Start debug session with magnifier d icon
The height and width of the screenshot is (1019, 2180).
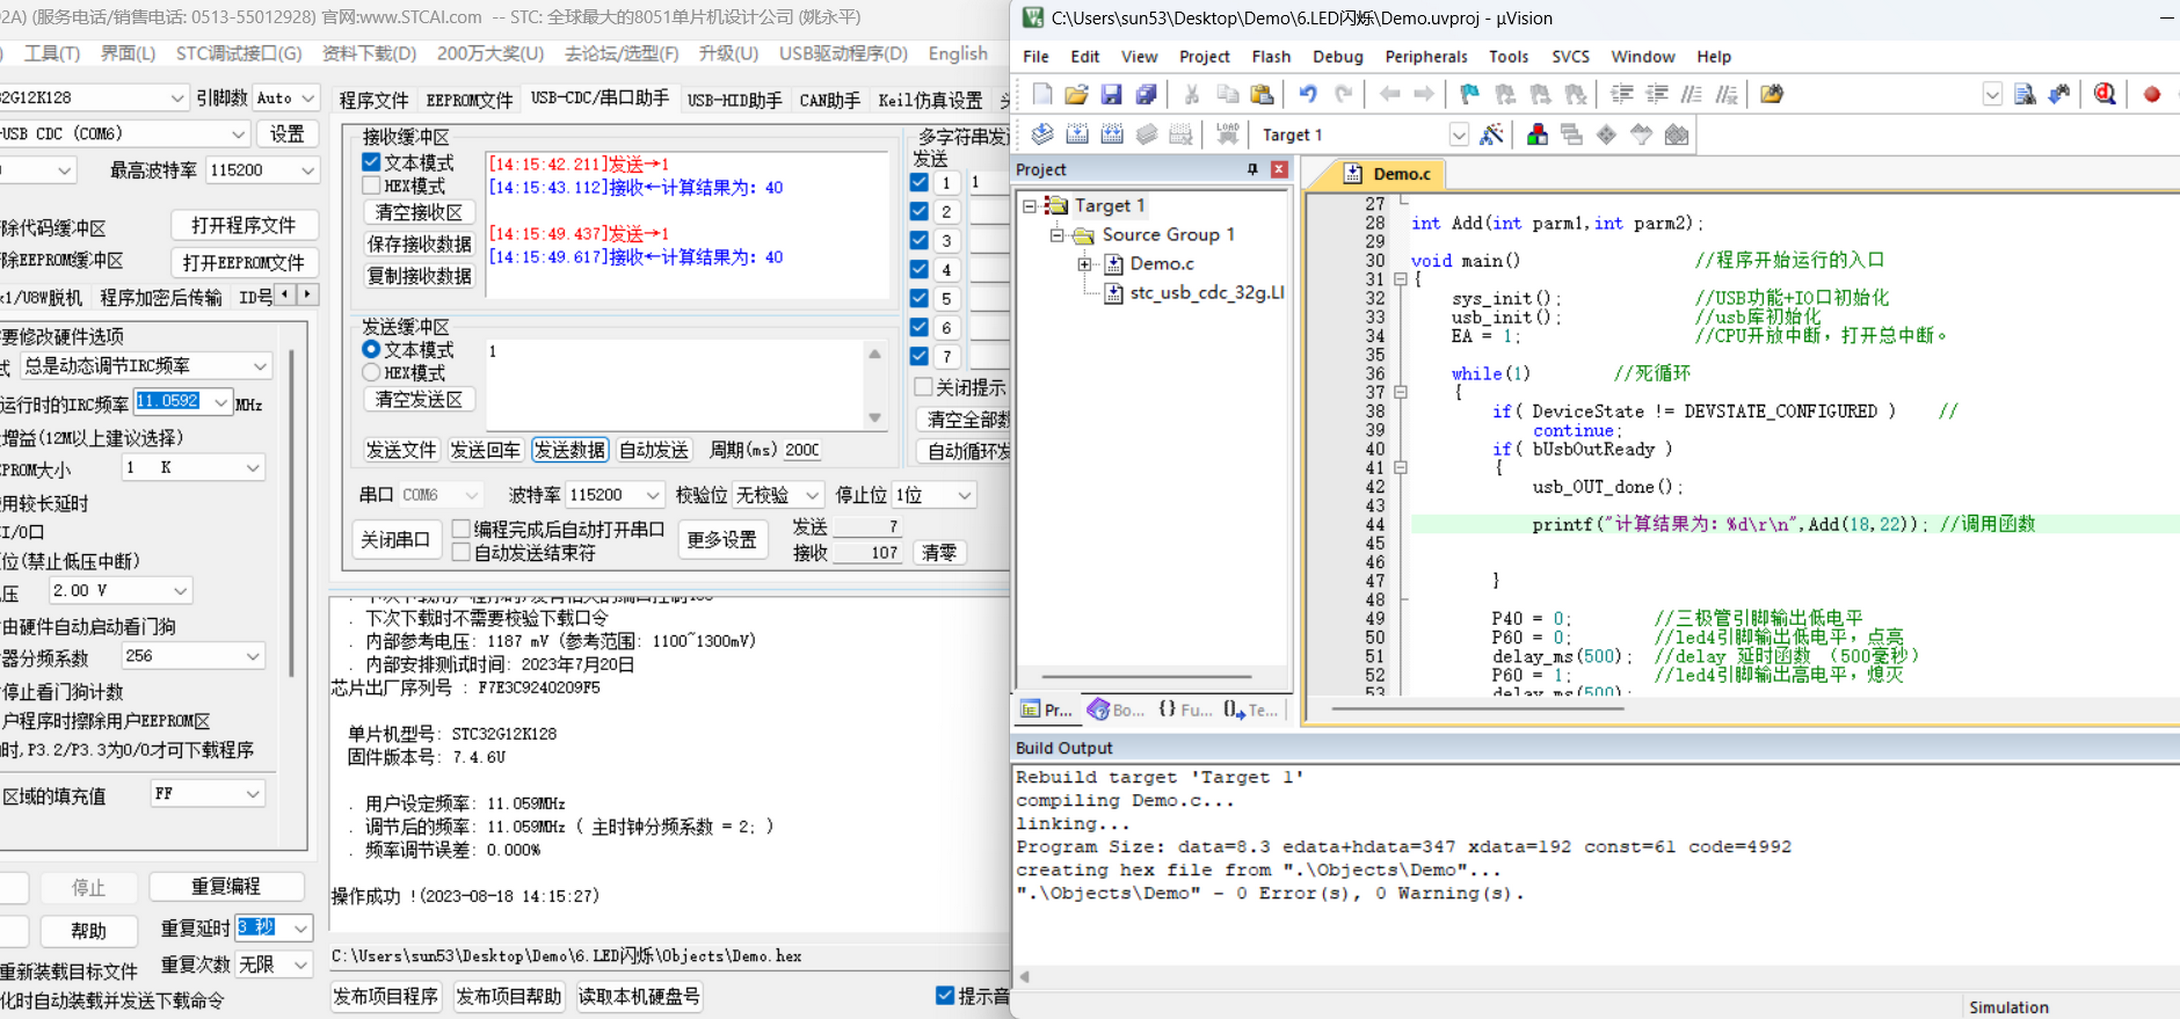[x=2105, y=94]
